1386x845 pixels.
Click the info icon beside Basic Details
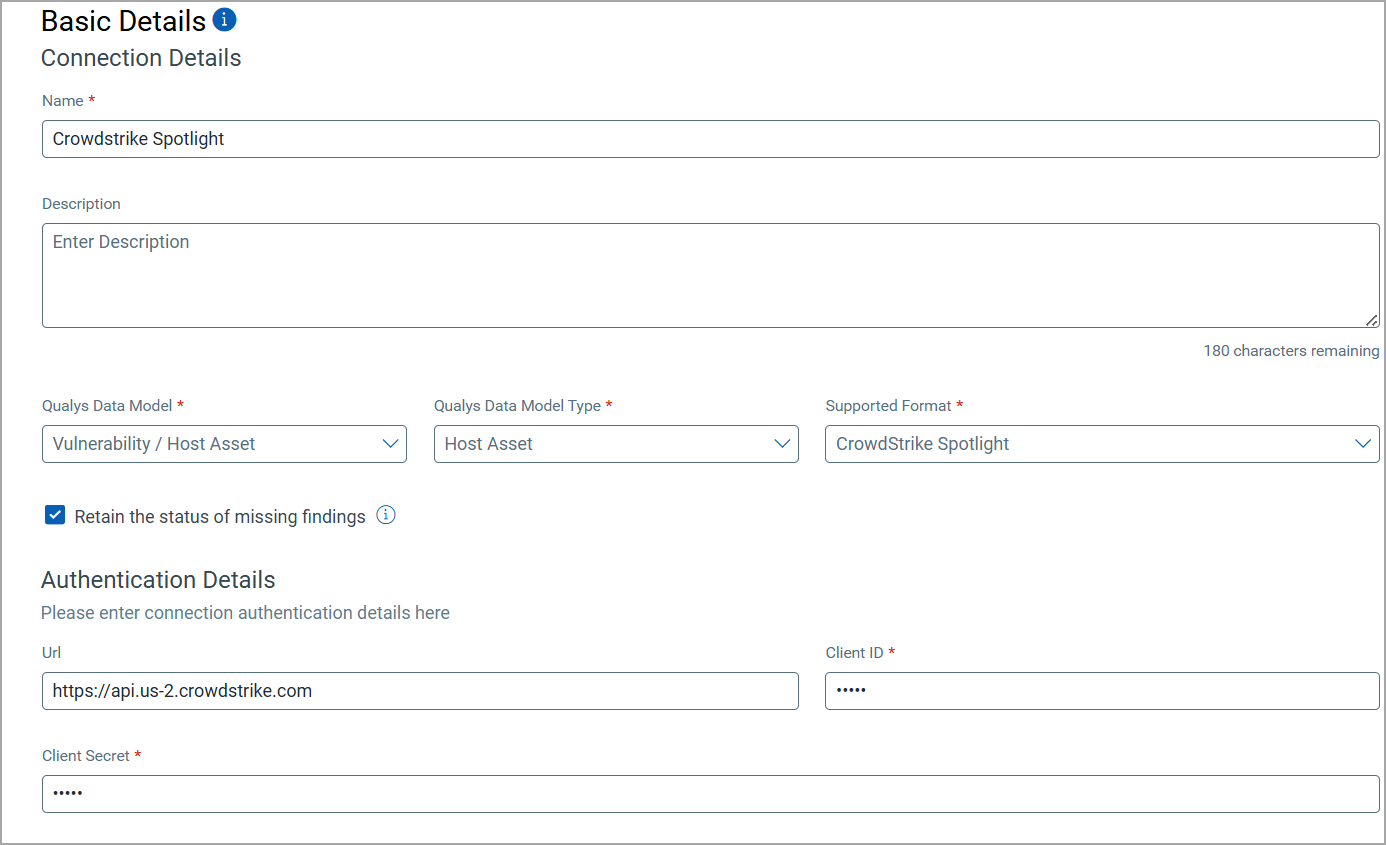tap(225, 20)
